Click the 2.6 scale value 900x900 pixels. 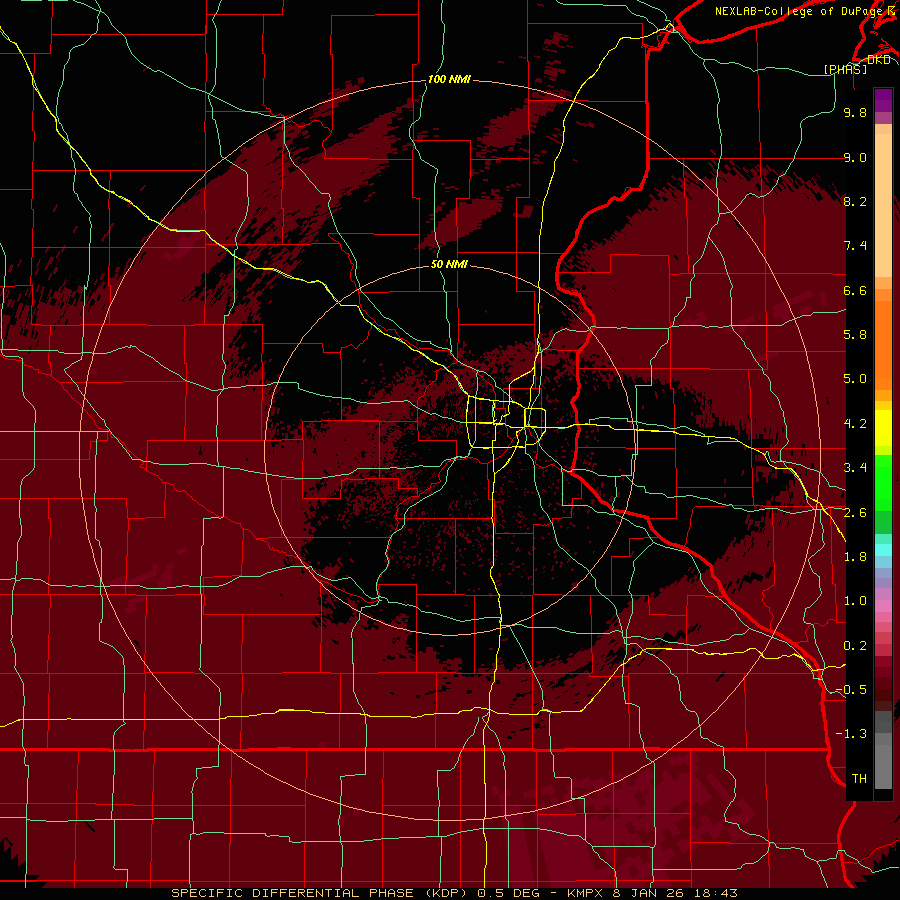click(x=855, y=513)
